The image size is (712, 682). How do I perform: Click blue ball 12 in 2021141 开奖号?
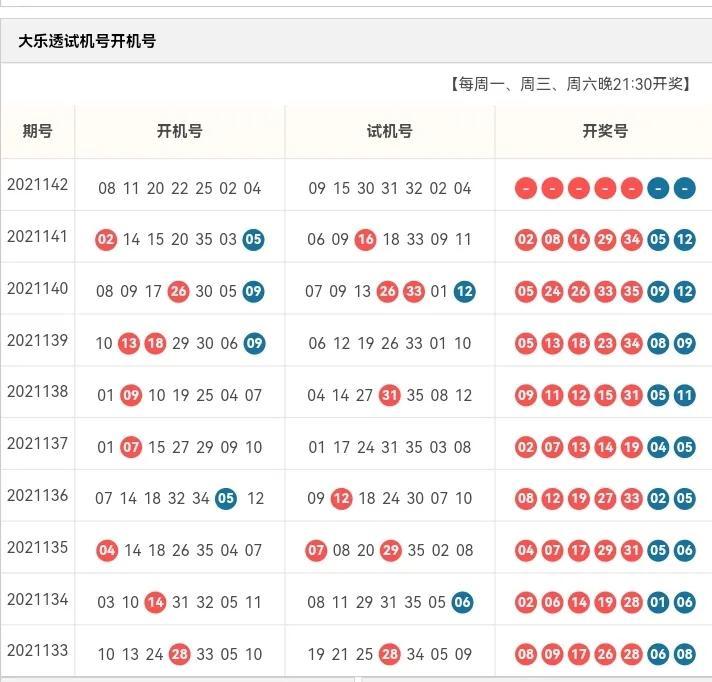(x=685, y=239)
